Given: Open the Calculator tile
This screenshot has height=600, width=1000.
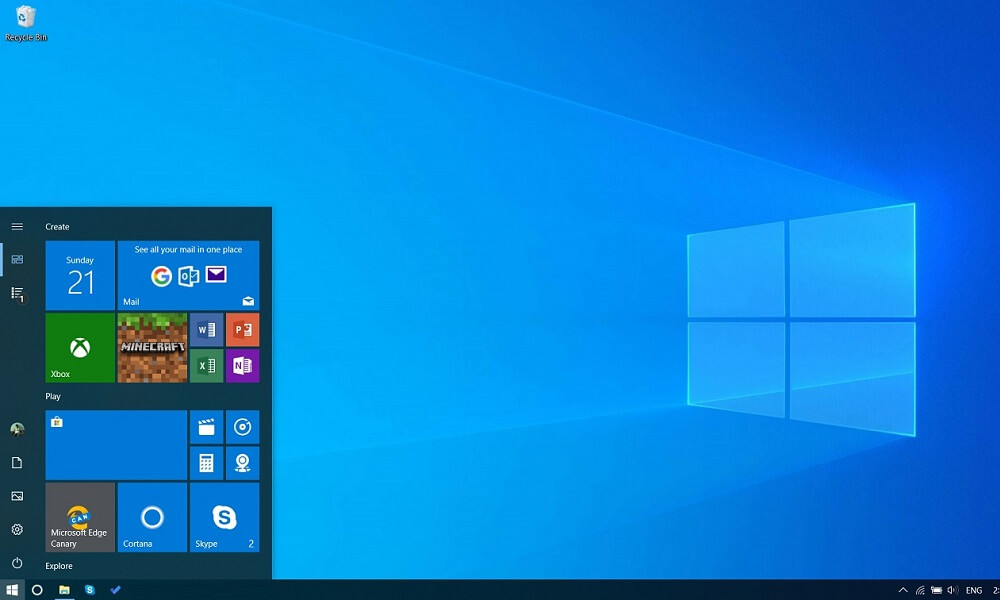Looking at the screenshot, I should [206, 463].
